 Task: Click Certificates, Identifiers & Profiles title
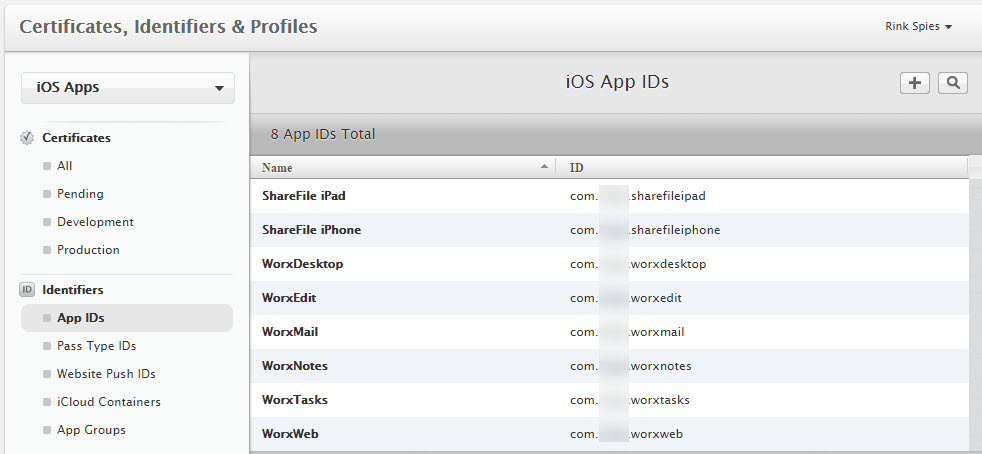[168, 27]
